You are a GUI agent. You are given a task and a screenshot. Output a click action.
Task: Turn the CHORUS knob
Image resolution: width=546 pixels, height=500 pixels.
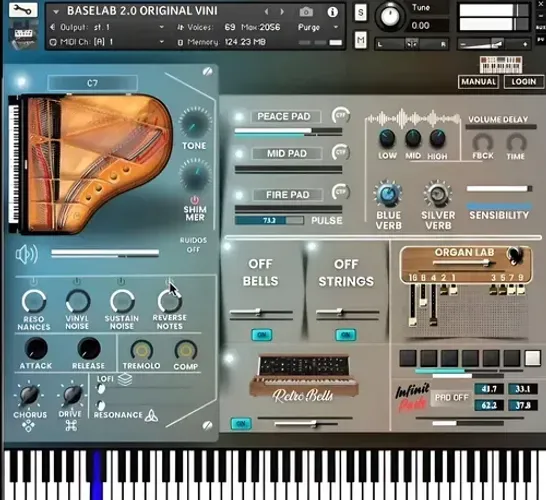coord(30,395)
